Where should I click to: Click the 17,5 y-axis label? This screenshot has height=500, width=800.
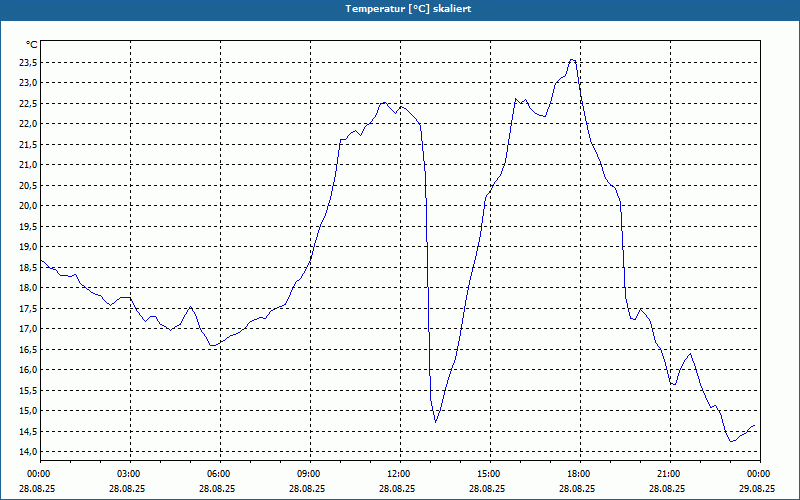[29, 308]
